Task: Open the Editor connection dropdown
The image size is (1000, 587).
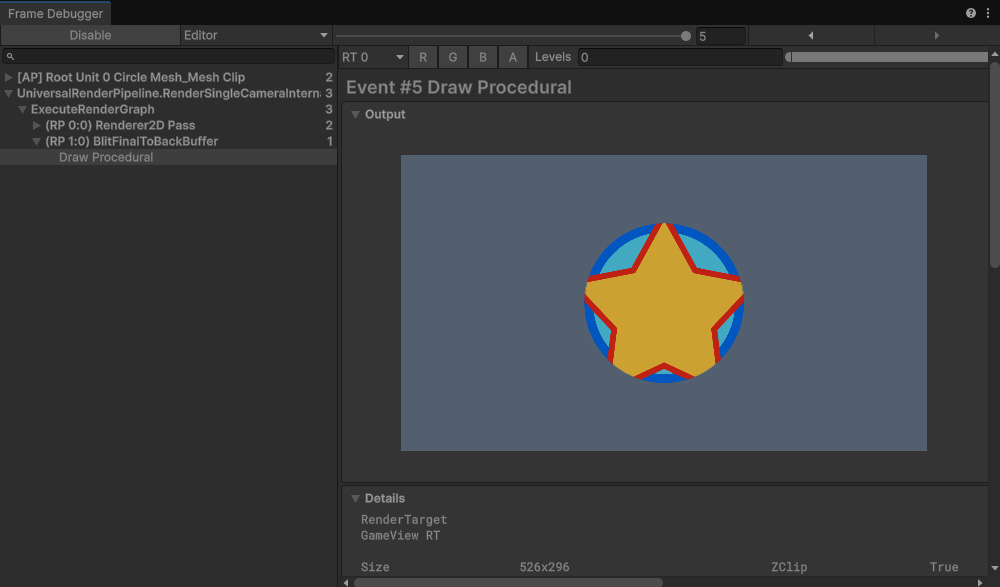Action: (256, 35)
